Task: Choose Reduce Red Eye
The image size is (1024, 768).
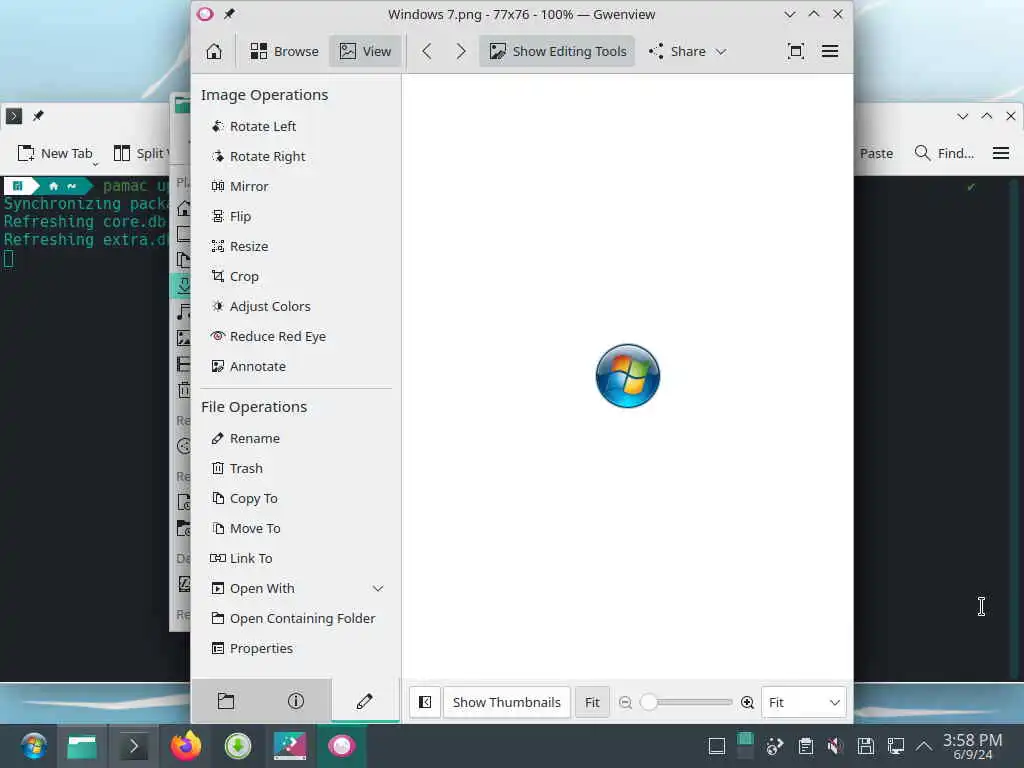Action: (268, 336)
